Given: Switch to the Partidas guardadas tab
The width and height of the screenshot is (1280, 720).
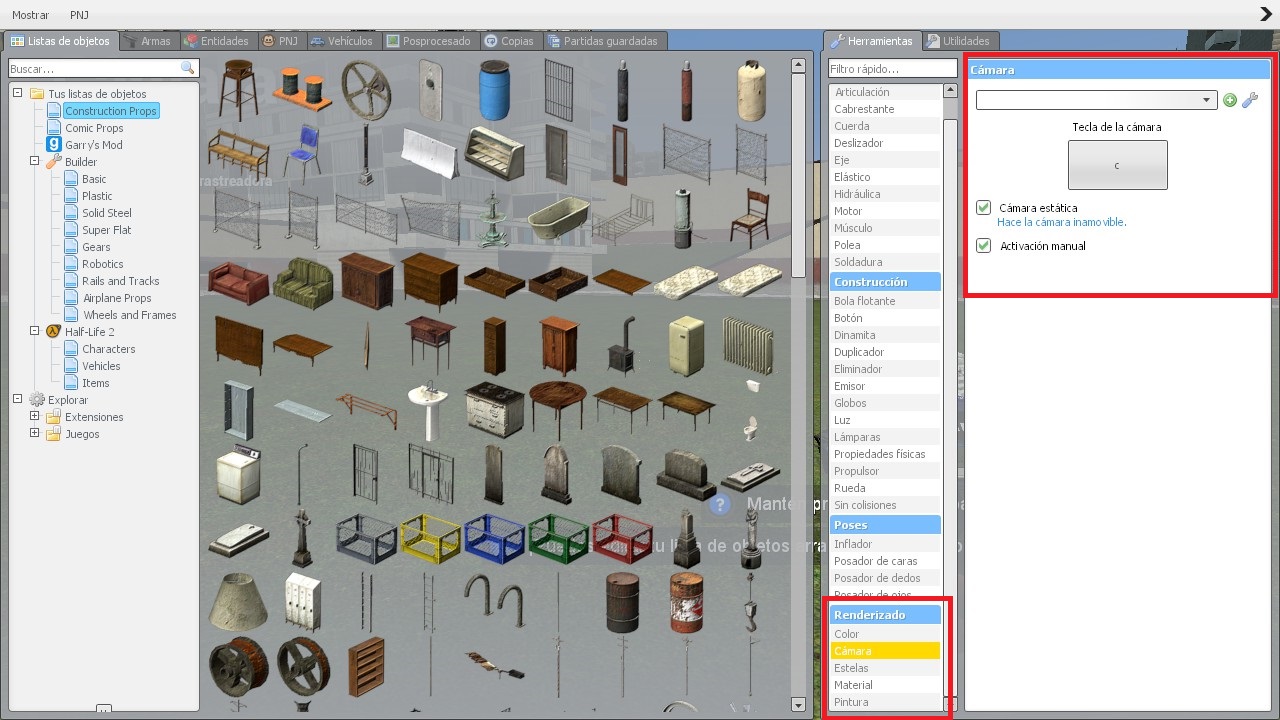Looking at the screenshot, I should [603, 41].
